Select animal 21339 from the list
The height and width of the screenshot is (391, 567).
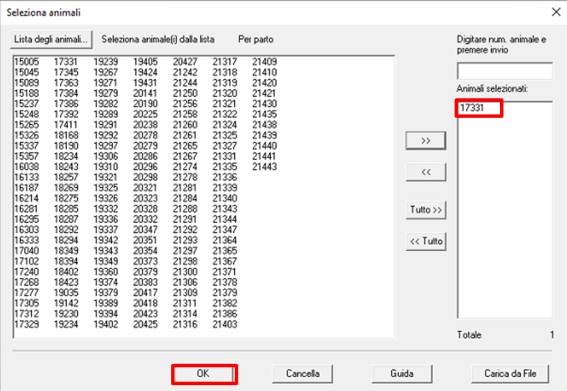pos(225,188)
